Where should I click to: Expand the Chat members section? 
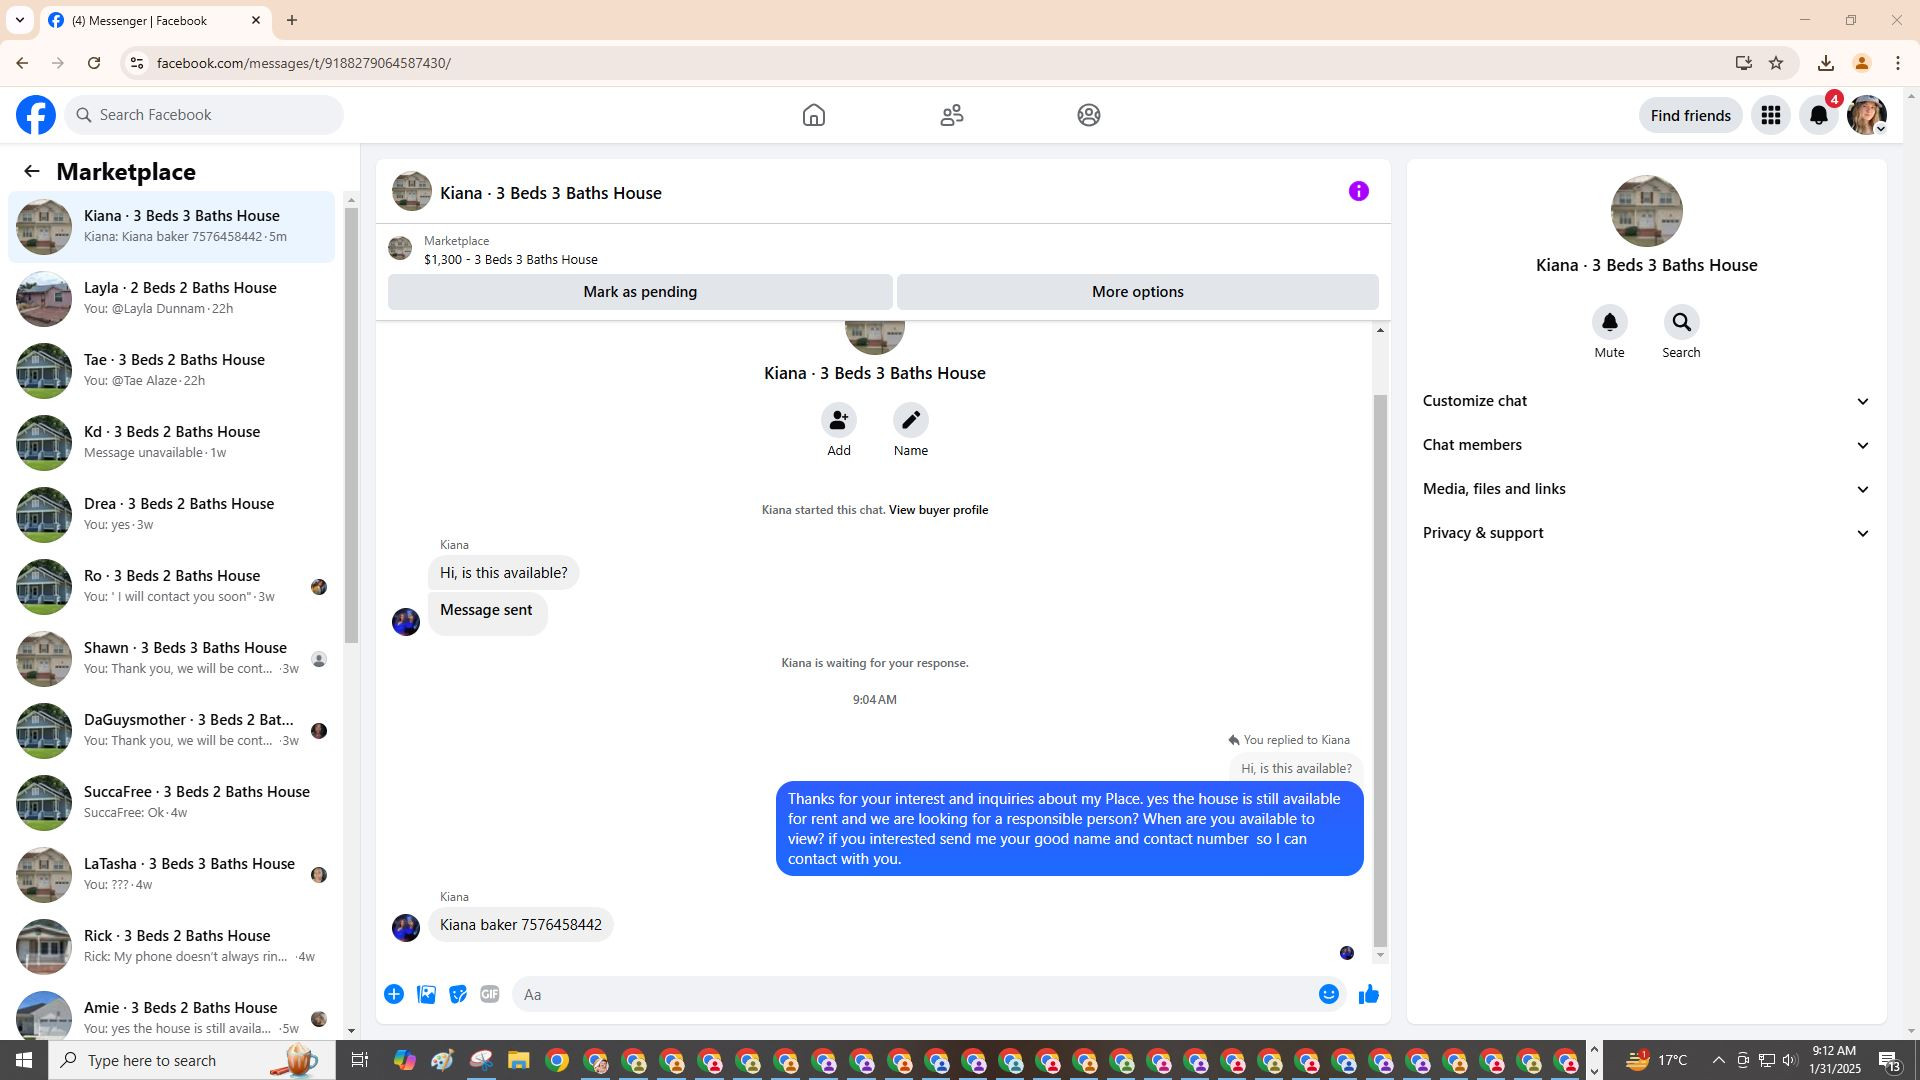tap(1646, 445)
